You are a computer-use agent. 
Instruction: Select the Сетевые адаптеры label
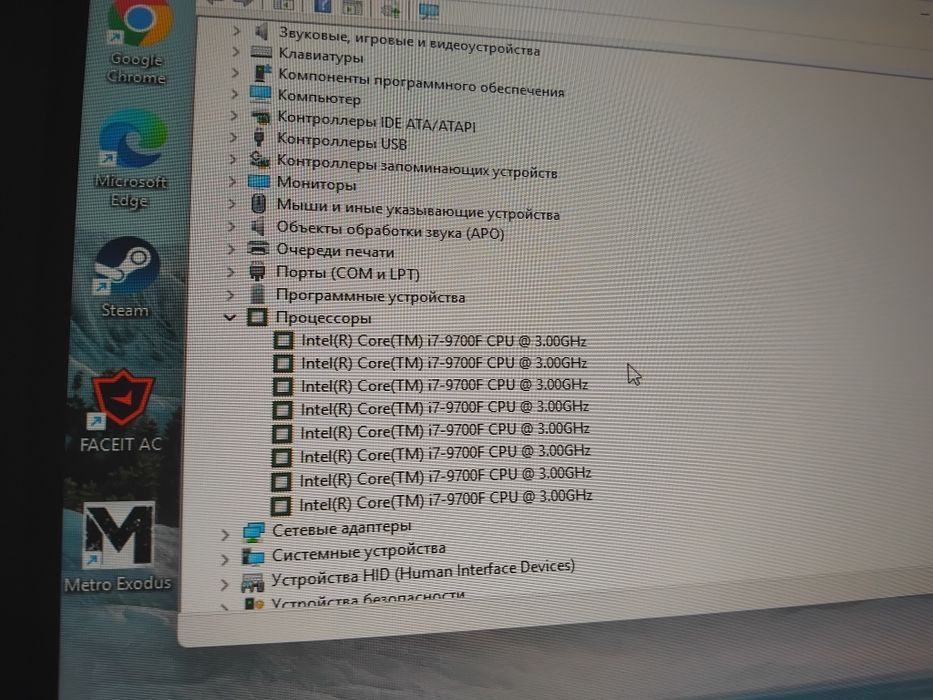[342, 528]
